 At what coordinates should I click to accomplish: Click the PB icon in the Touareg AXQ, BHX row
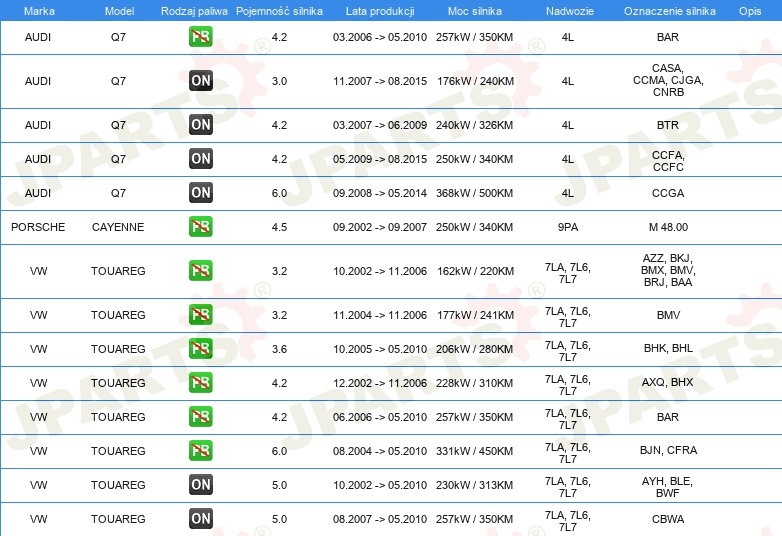click(x=201, y=383)
